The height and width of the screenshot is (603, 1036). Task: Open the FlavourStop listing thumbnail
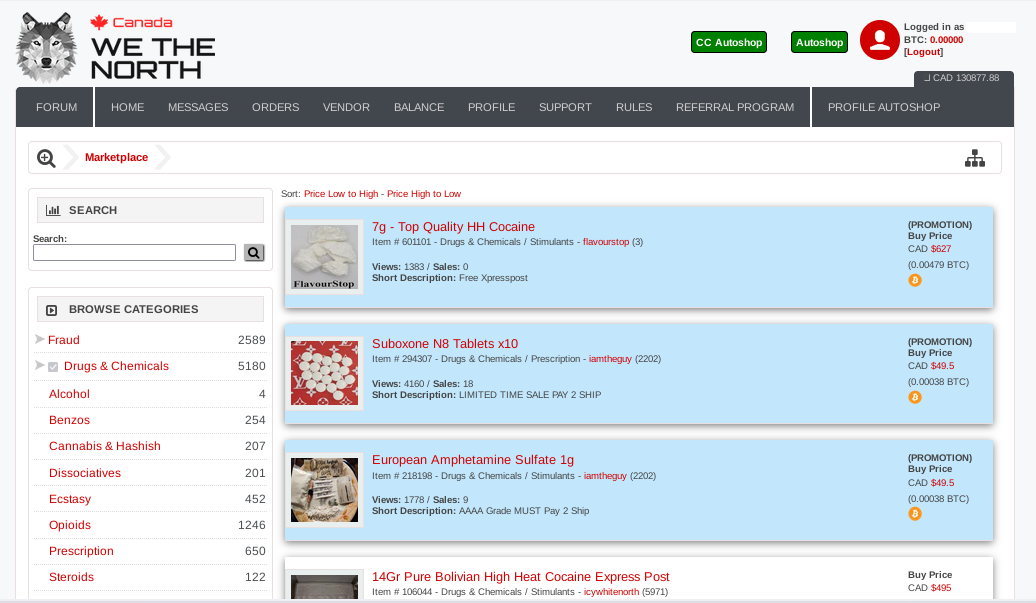pos(324,257)
